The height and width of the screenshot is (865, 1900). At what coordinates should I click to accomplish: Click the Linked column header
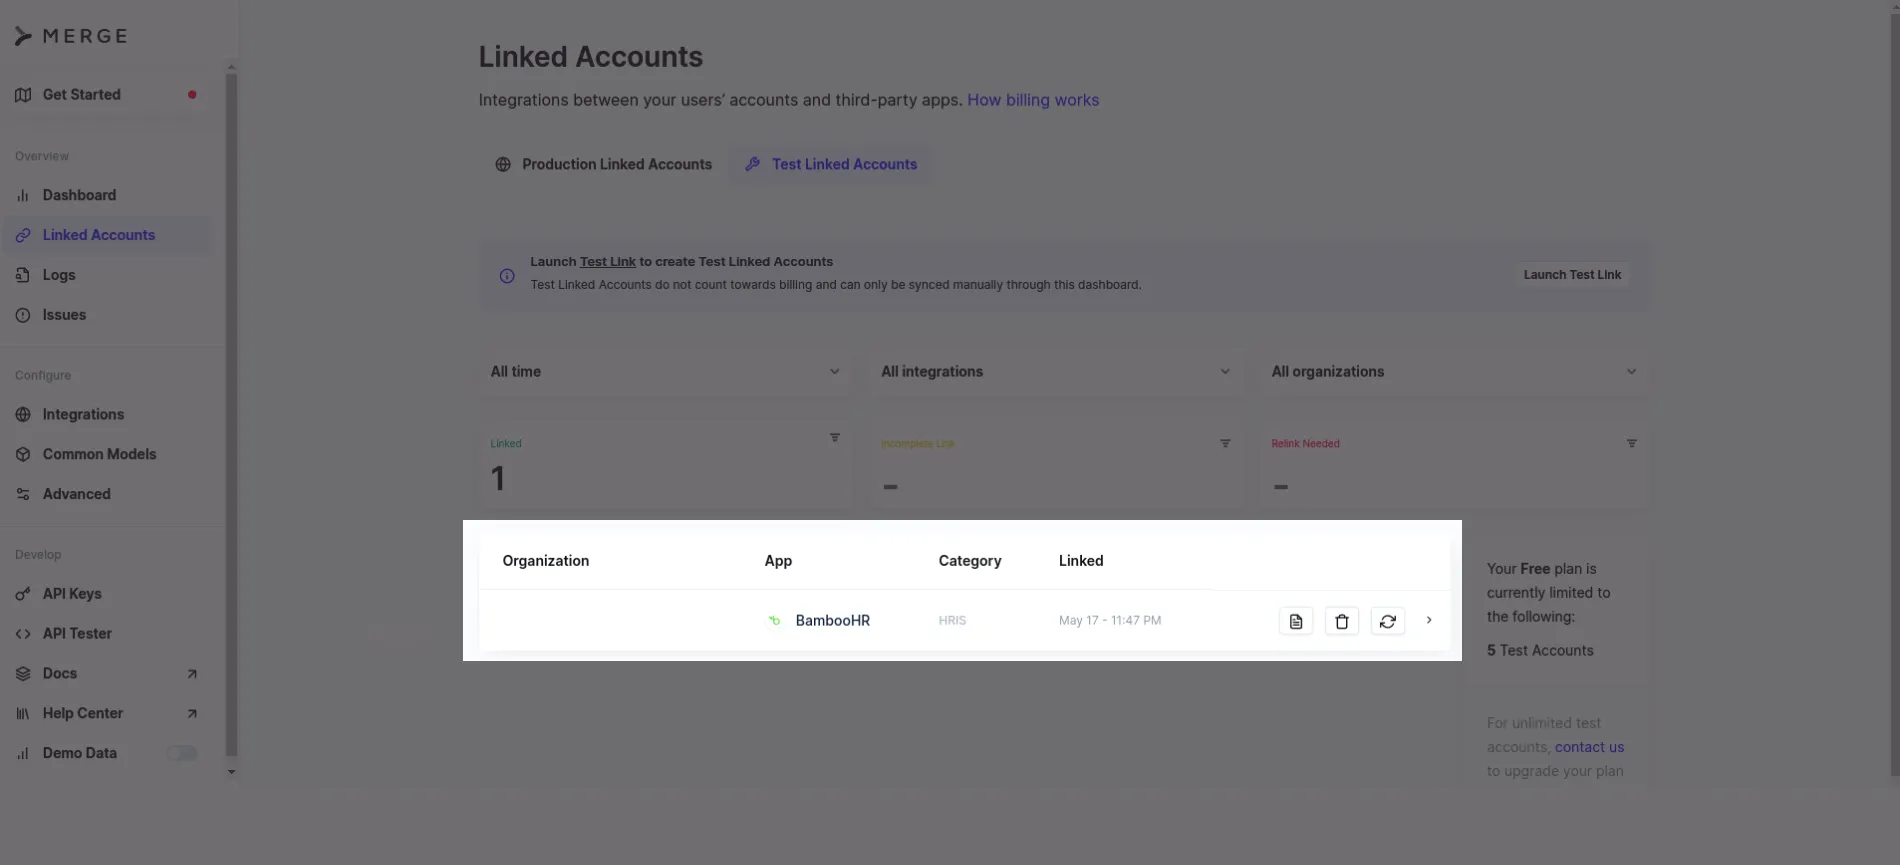1081,561
